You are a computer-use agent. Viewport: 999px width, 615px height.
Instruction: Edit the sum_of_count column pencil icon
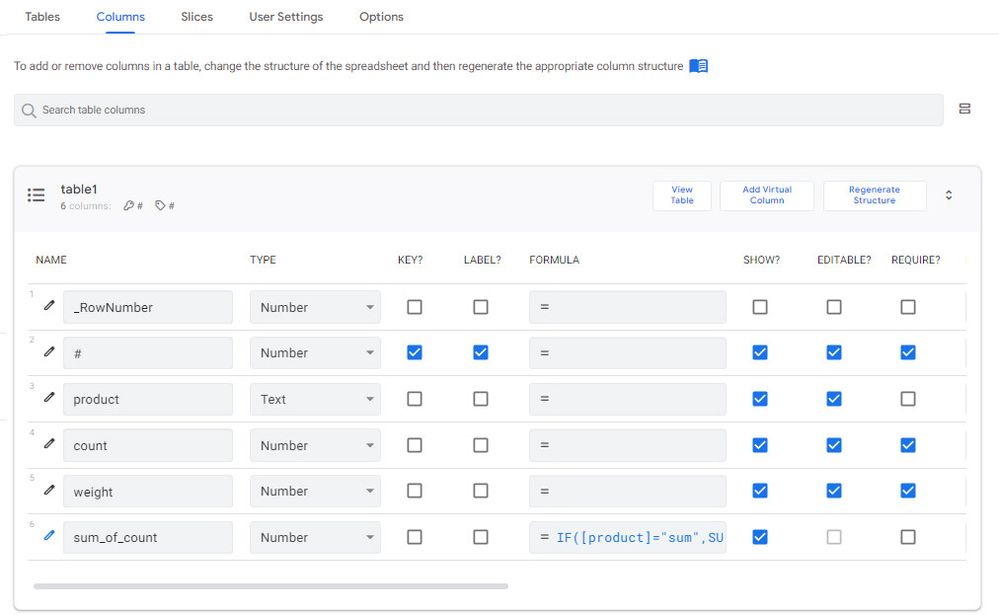[49, 535]
